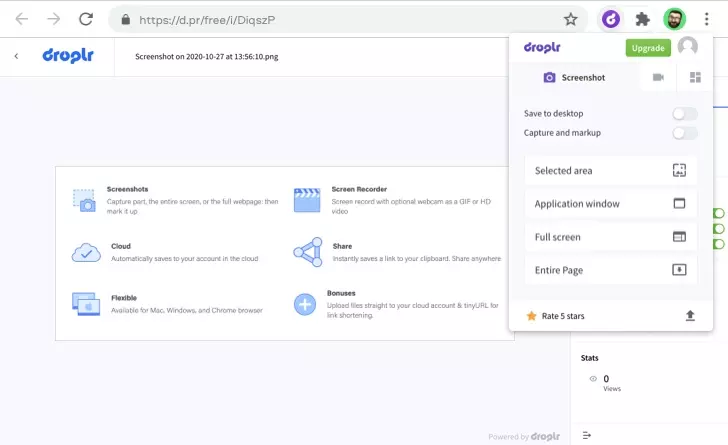728x445 pixels.
Task: Switch to the video recording tab
Action: 658,77
